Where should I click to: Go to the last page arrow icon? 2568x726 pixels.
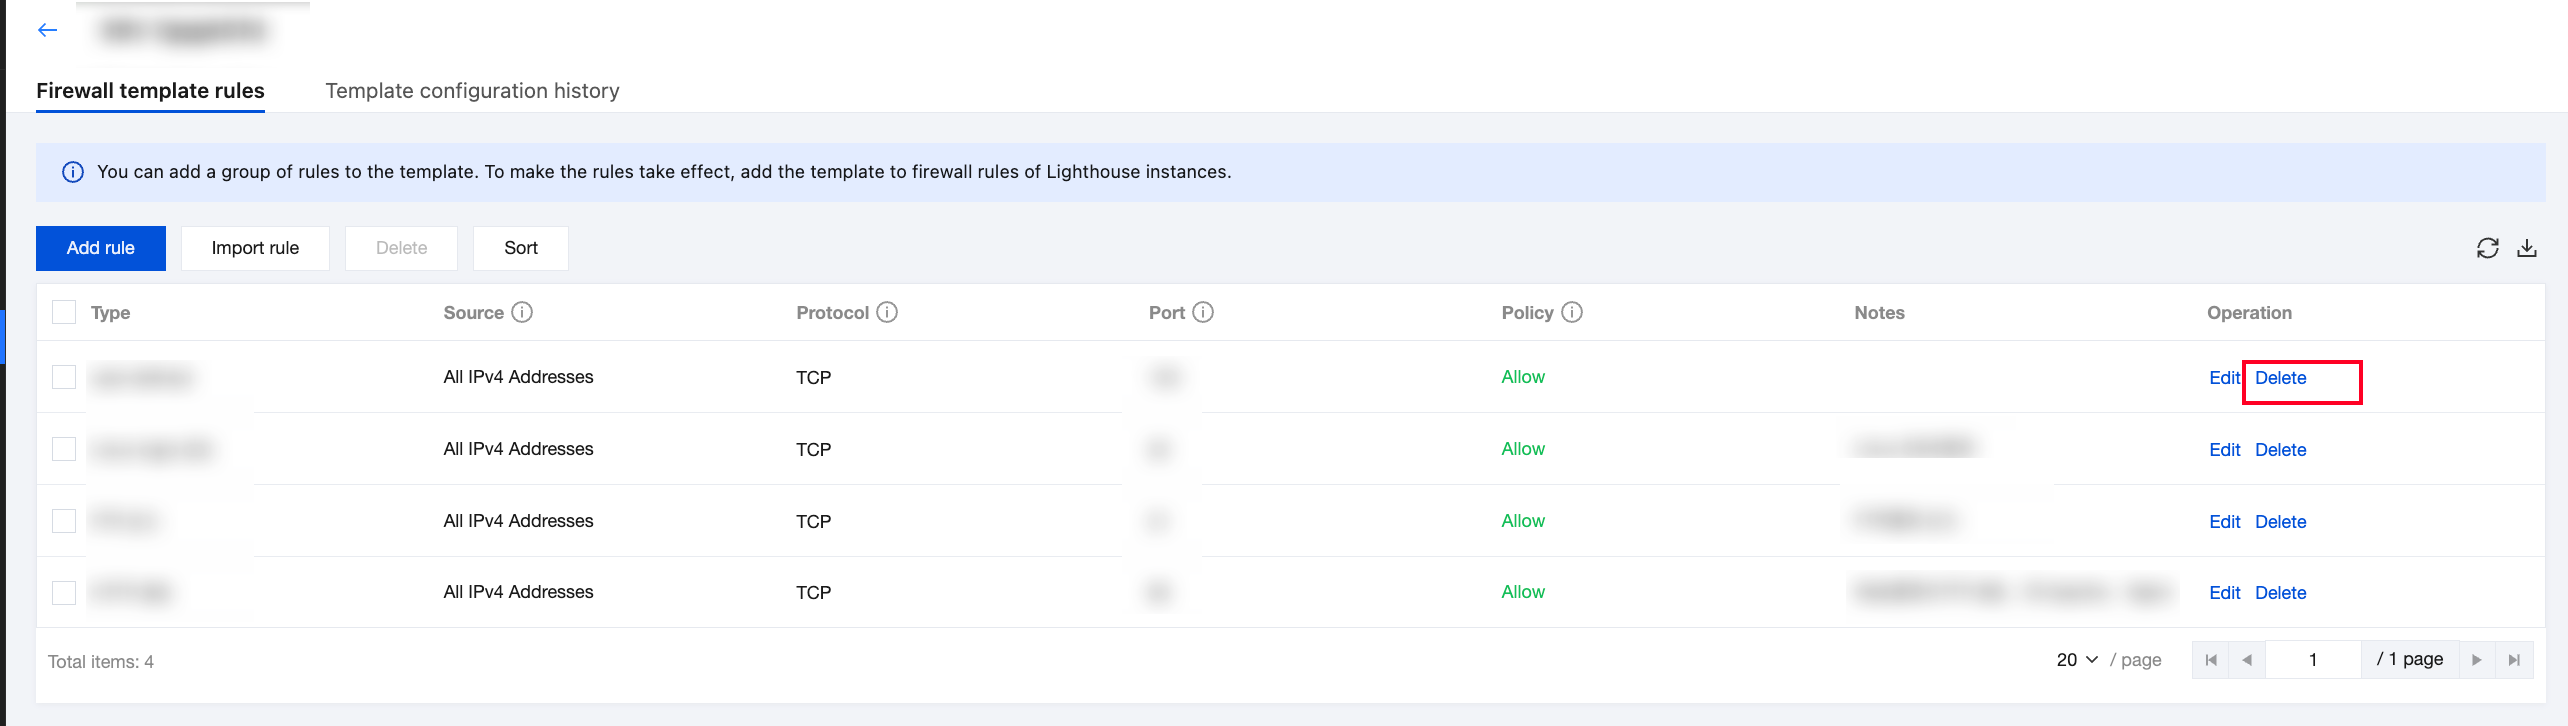(x=2514, y=660)
